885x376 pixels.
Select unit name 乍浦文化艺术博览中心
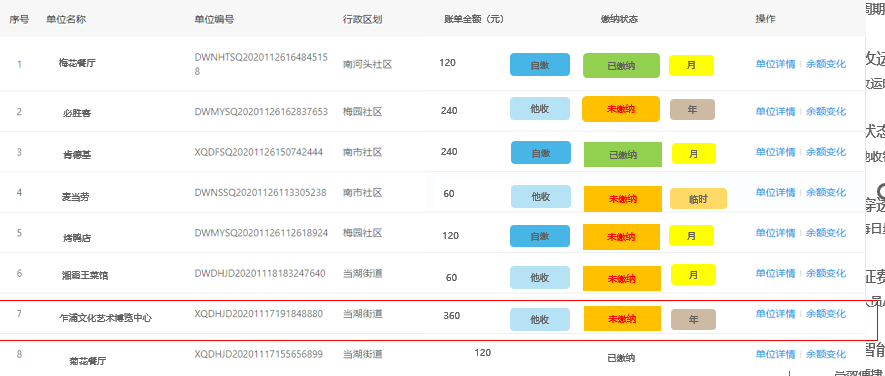tap(106, 318)
